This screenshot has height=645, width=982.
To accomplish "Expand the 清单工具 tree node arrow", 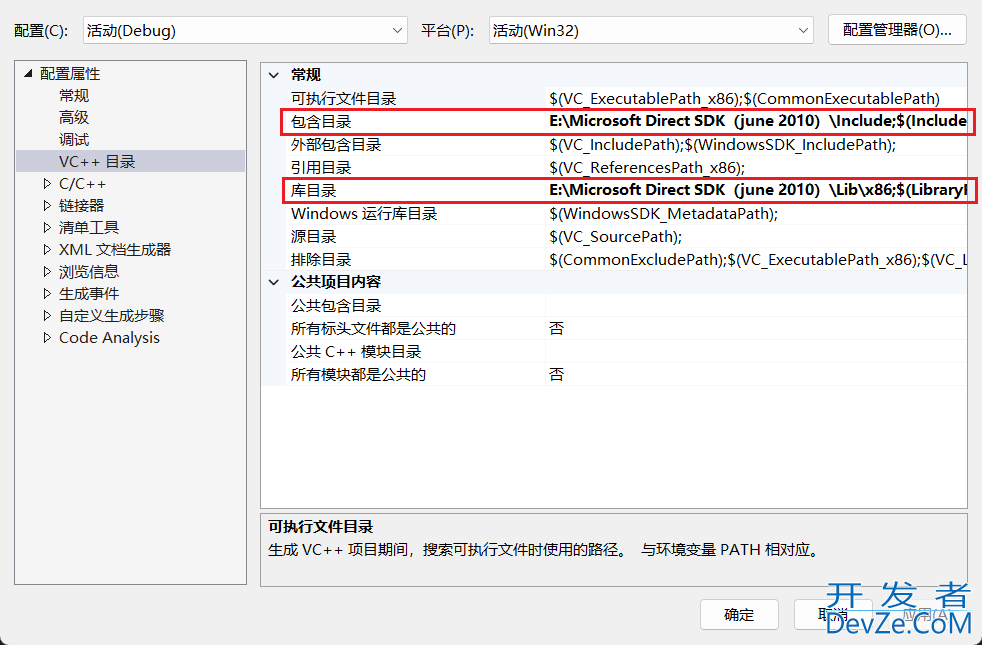I will point(47,227).
